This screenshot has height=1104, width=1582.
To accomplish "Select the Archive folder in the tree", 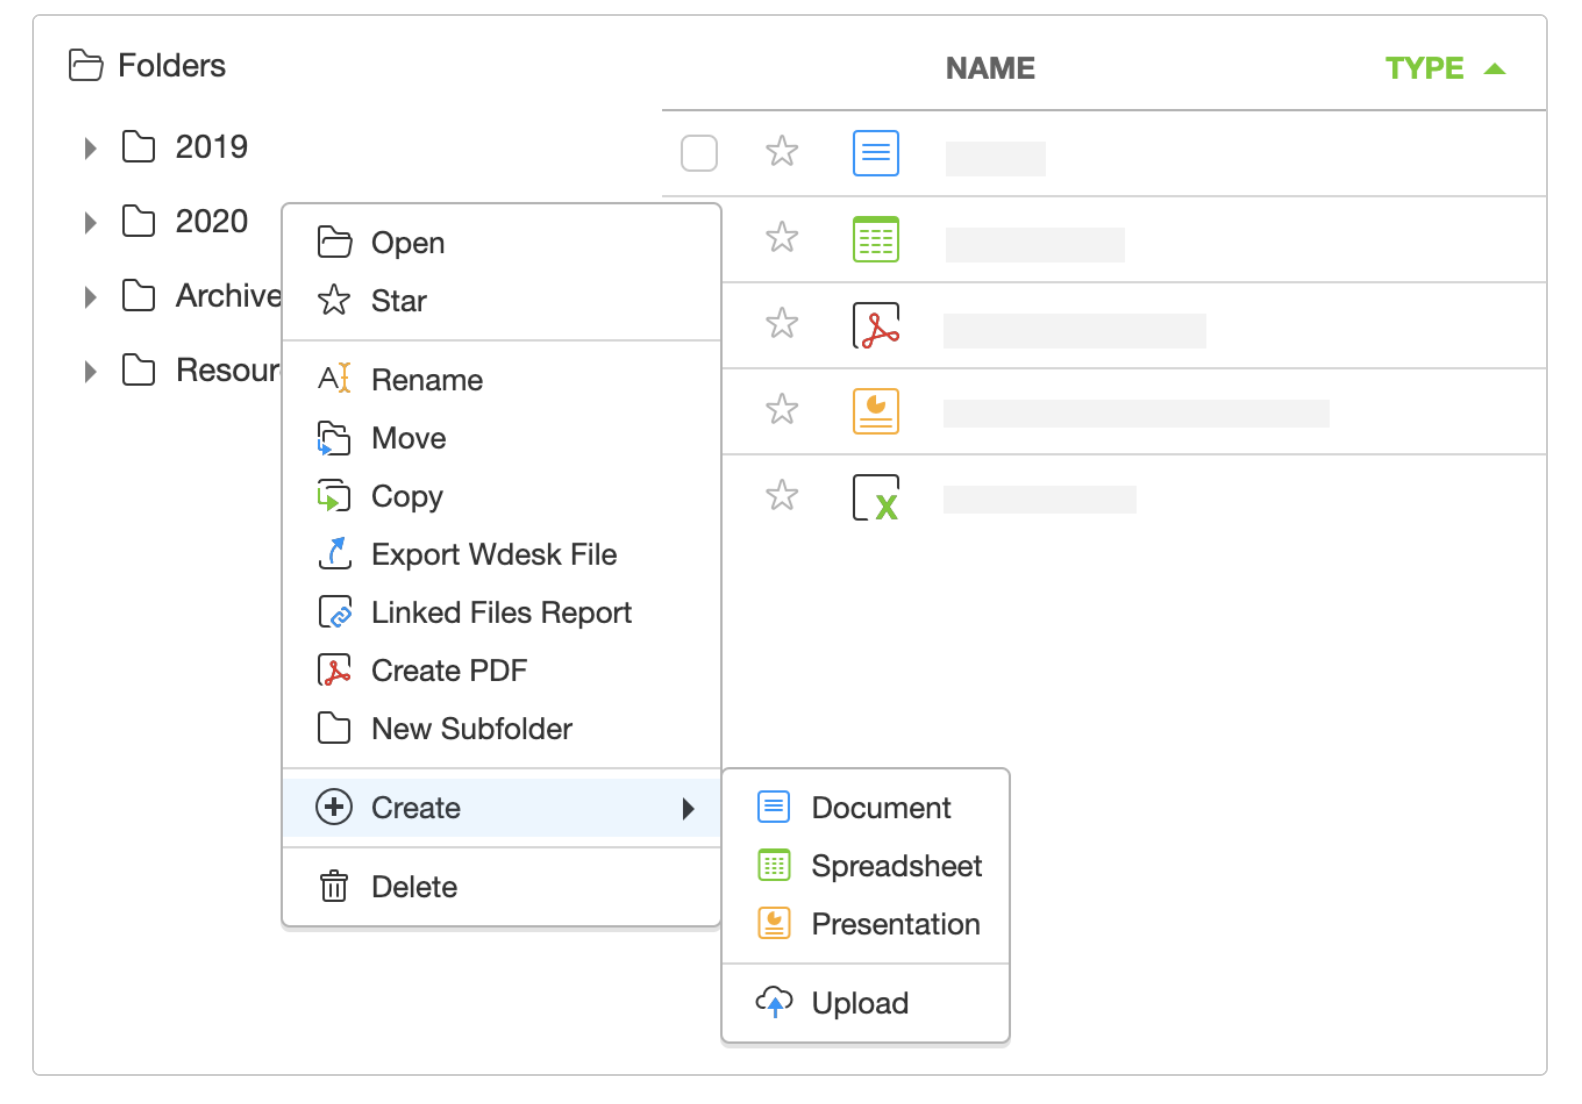I will click(x=228, y=296).
